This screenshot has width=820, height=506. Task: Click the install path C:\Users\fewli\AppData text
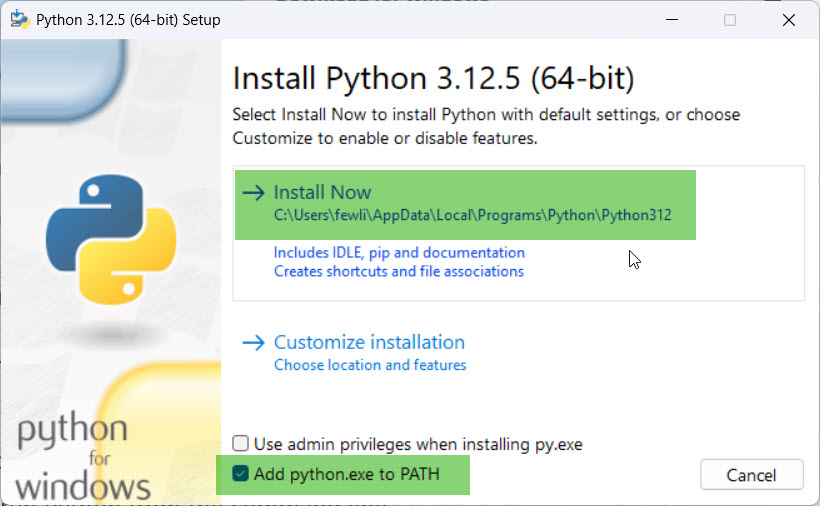click(x=472, y=215)
